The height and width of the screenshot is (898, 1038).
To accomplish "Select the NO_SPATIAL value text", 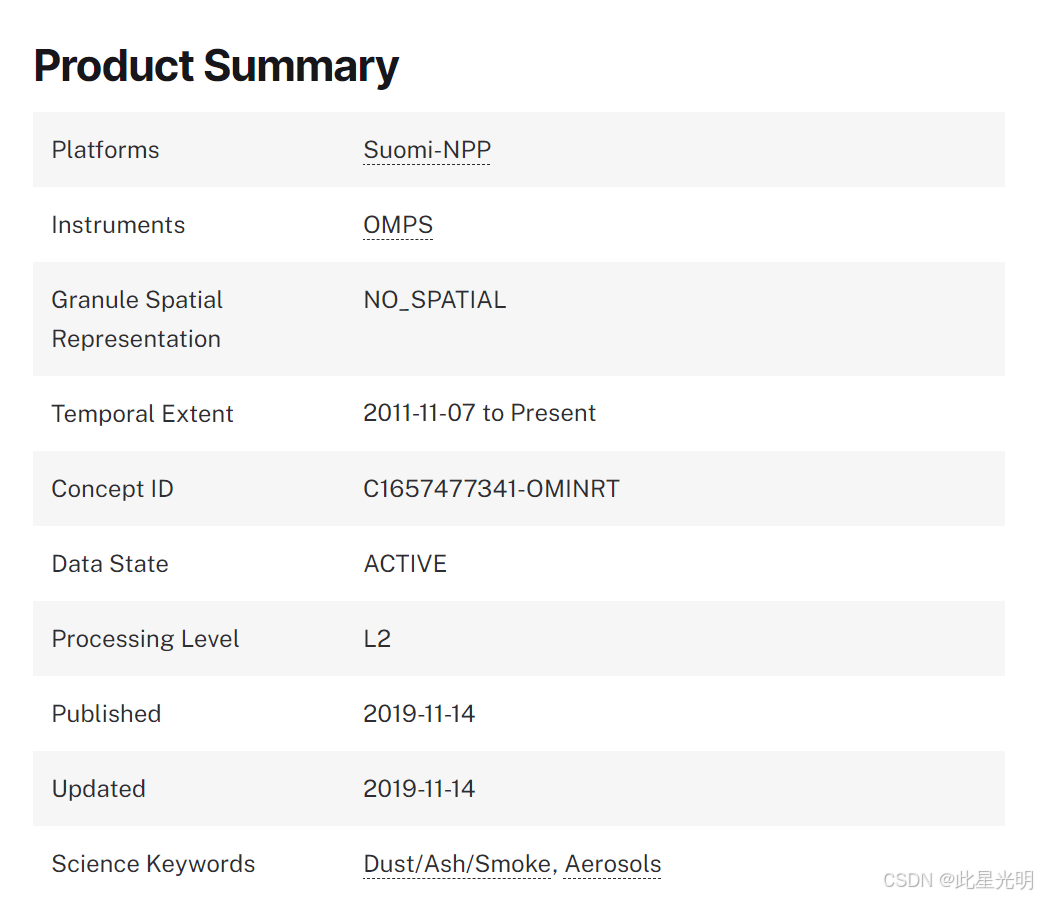I will [434, 300].
